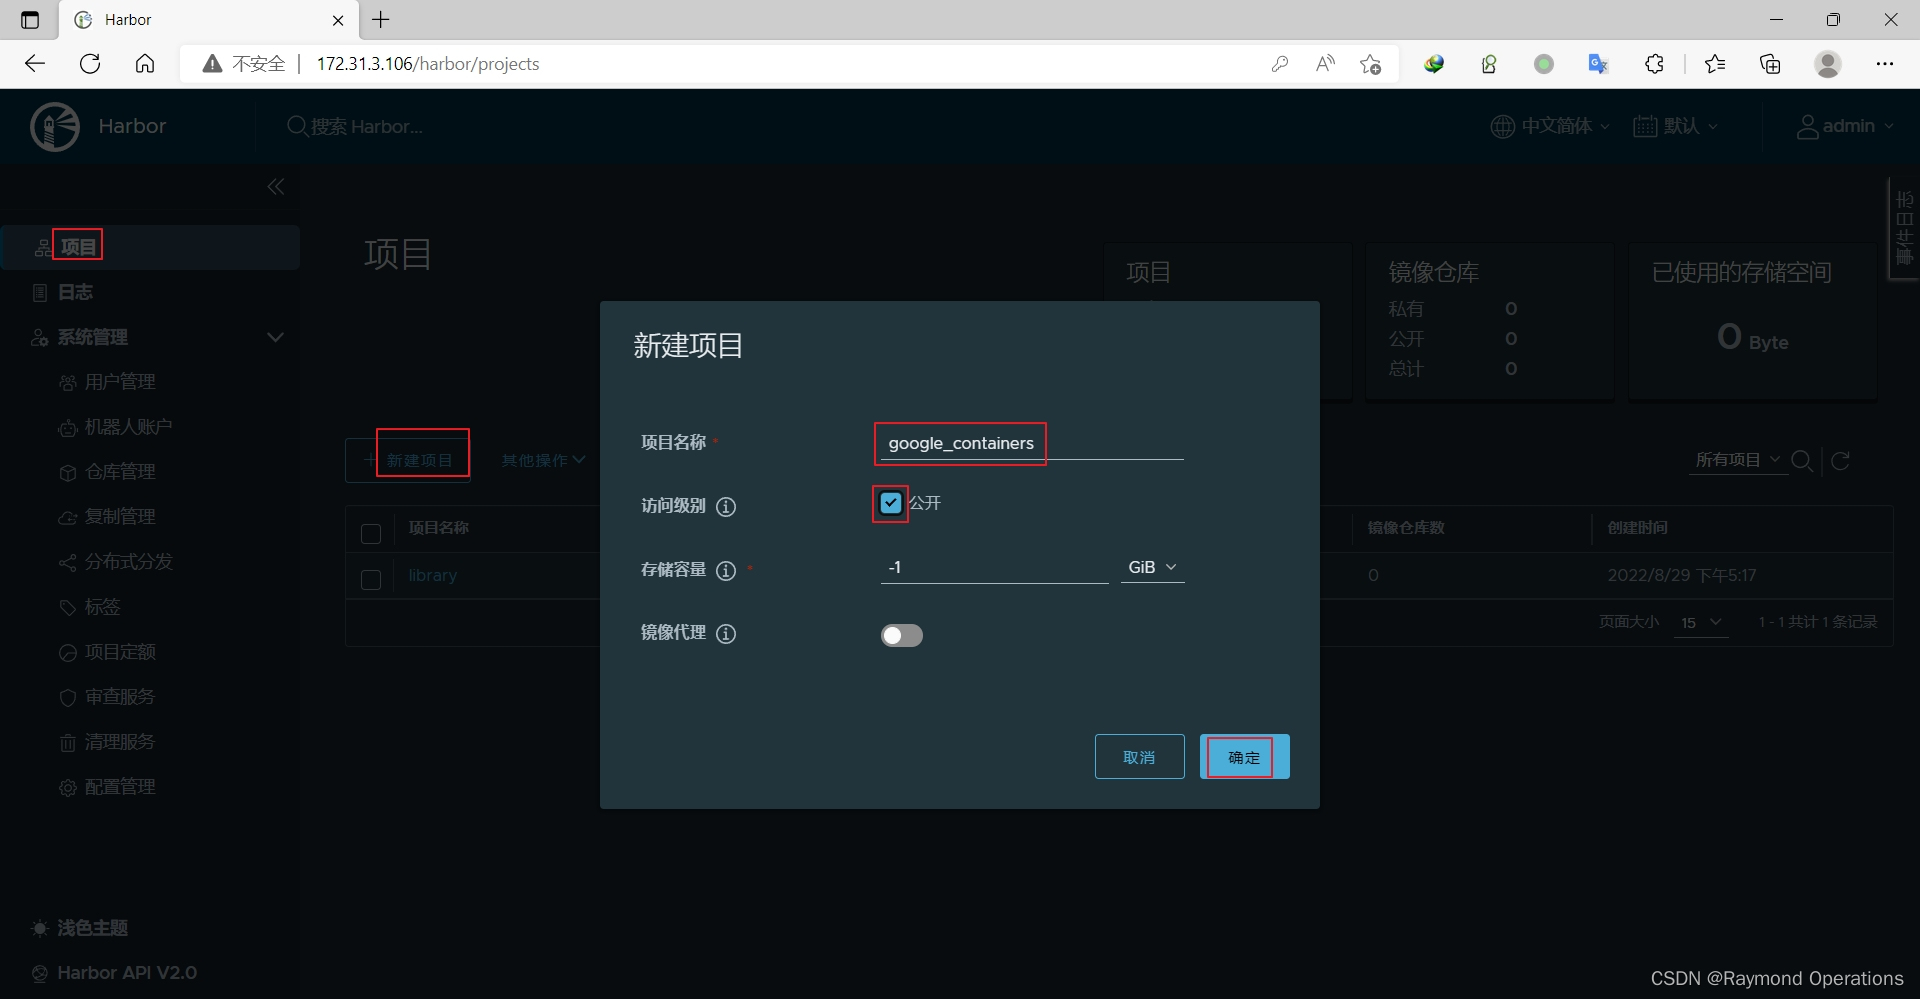Click the project list search magnifier icon
This screenshot has width=1920, height=999.
coord(1802,460)
